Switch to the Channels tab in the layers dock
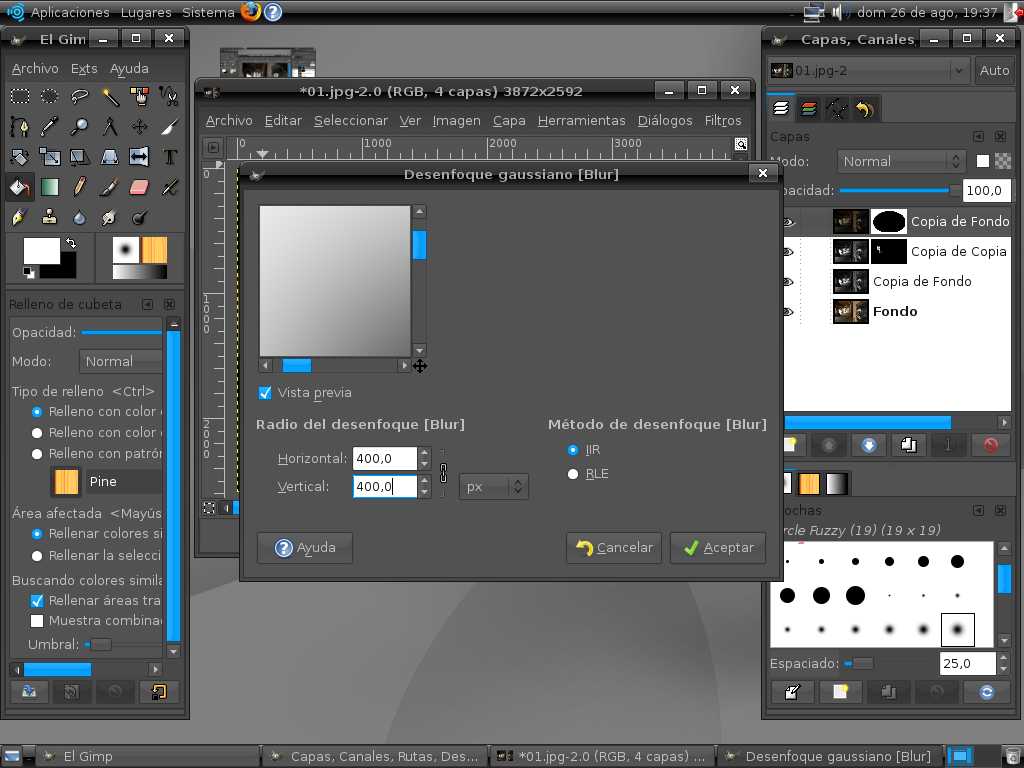 (808, 109)
